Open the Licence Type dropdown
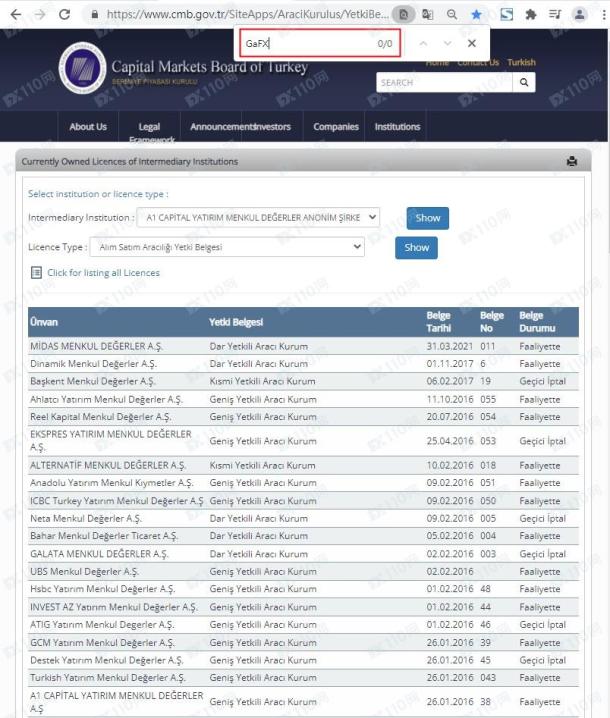This screenshot has width=610, height=718. click(x=227, y=247)
